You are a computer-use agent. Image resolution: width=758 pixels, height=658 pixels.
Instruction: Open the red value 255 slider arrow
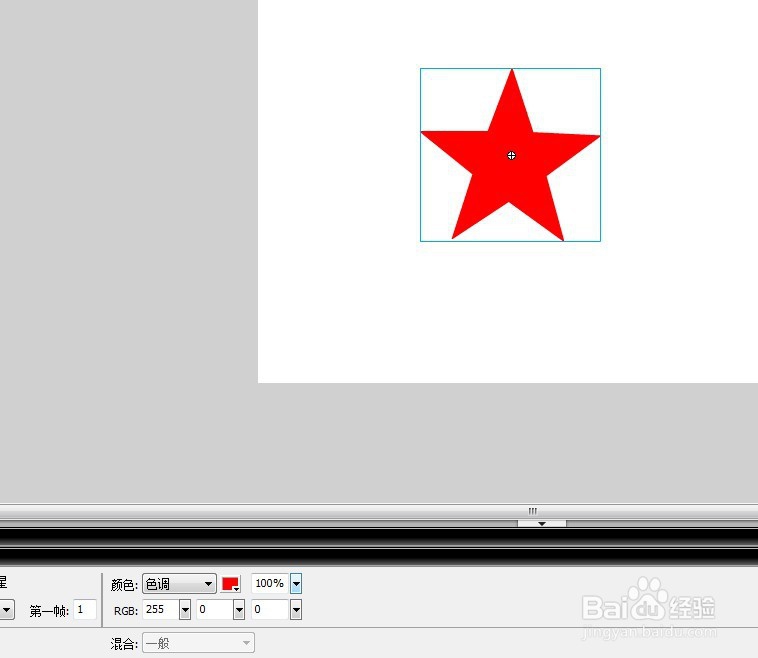(185, 610)
